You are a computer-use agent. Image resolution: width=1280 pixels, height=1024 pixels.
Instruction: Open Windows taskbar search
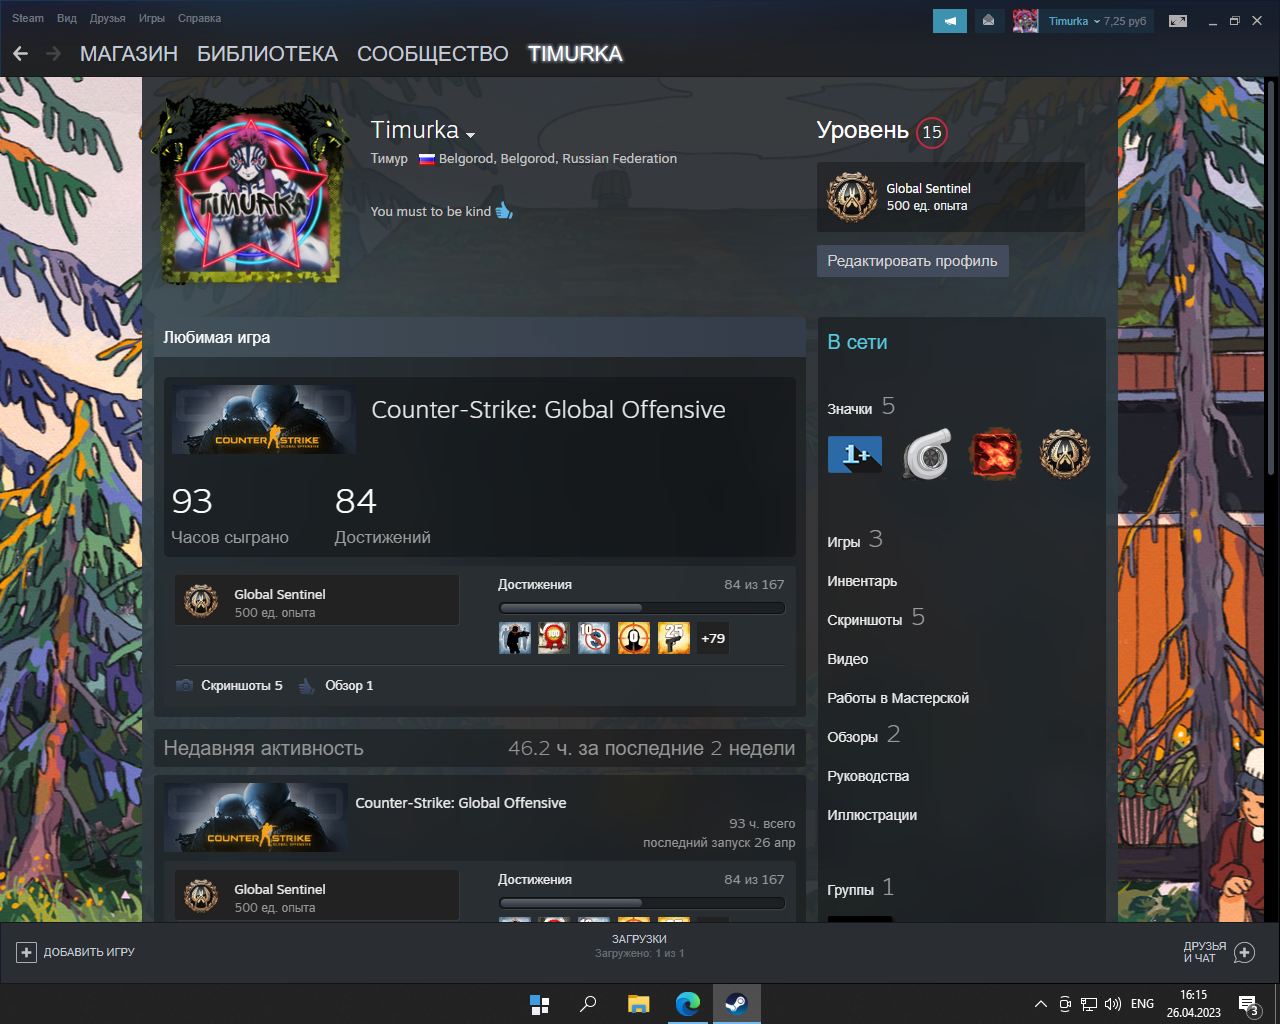pos(589,1004)
